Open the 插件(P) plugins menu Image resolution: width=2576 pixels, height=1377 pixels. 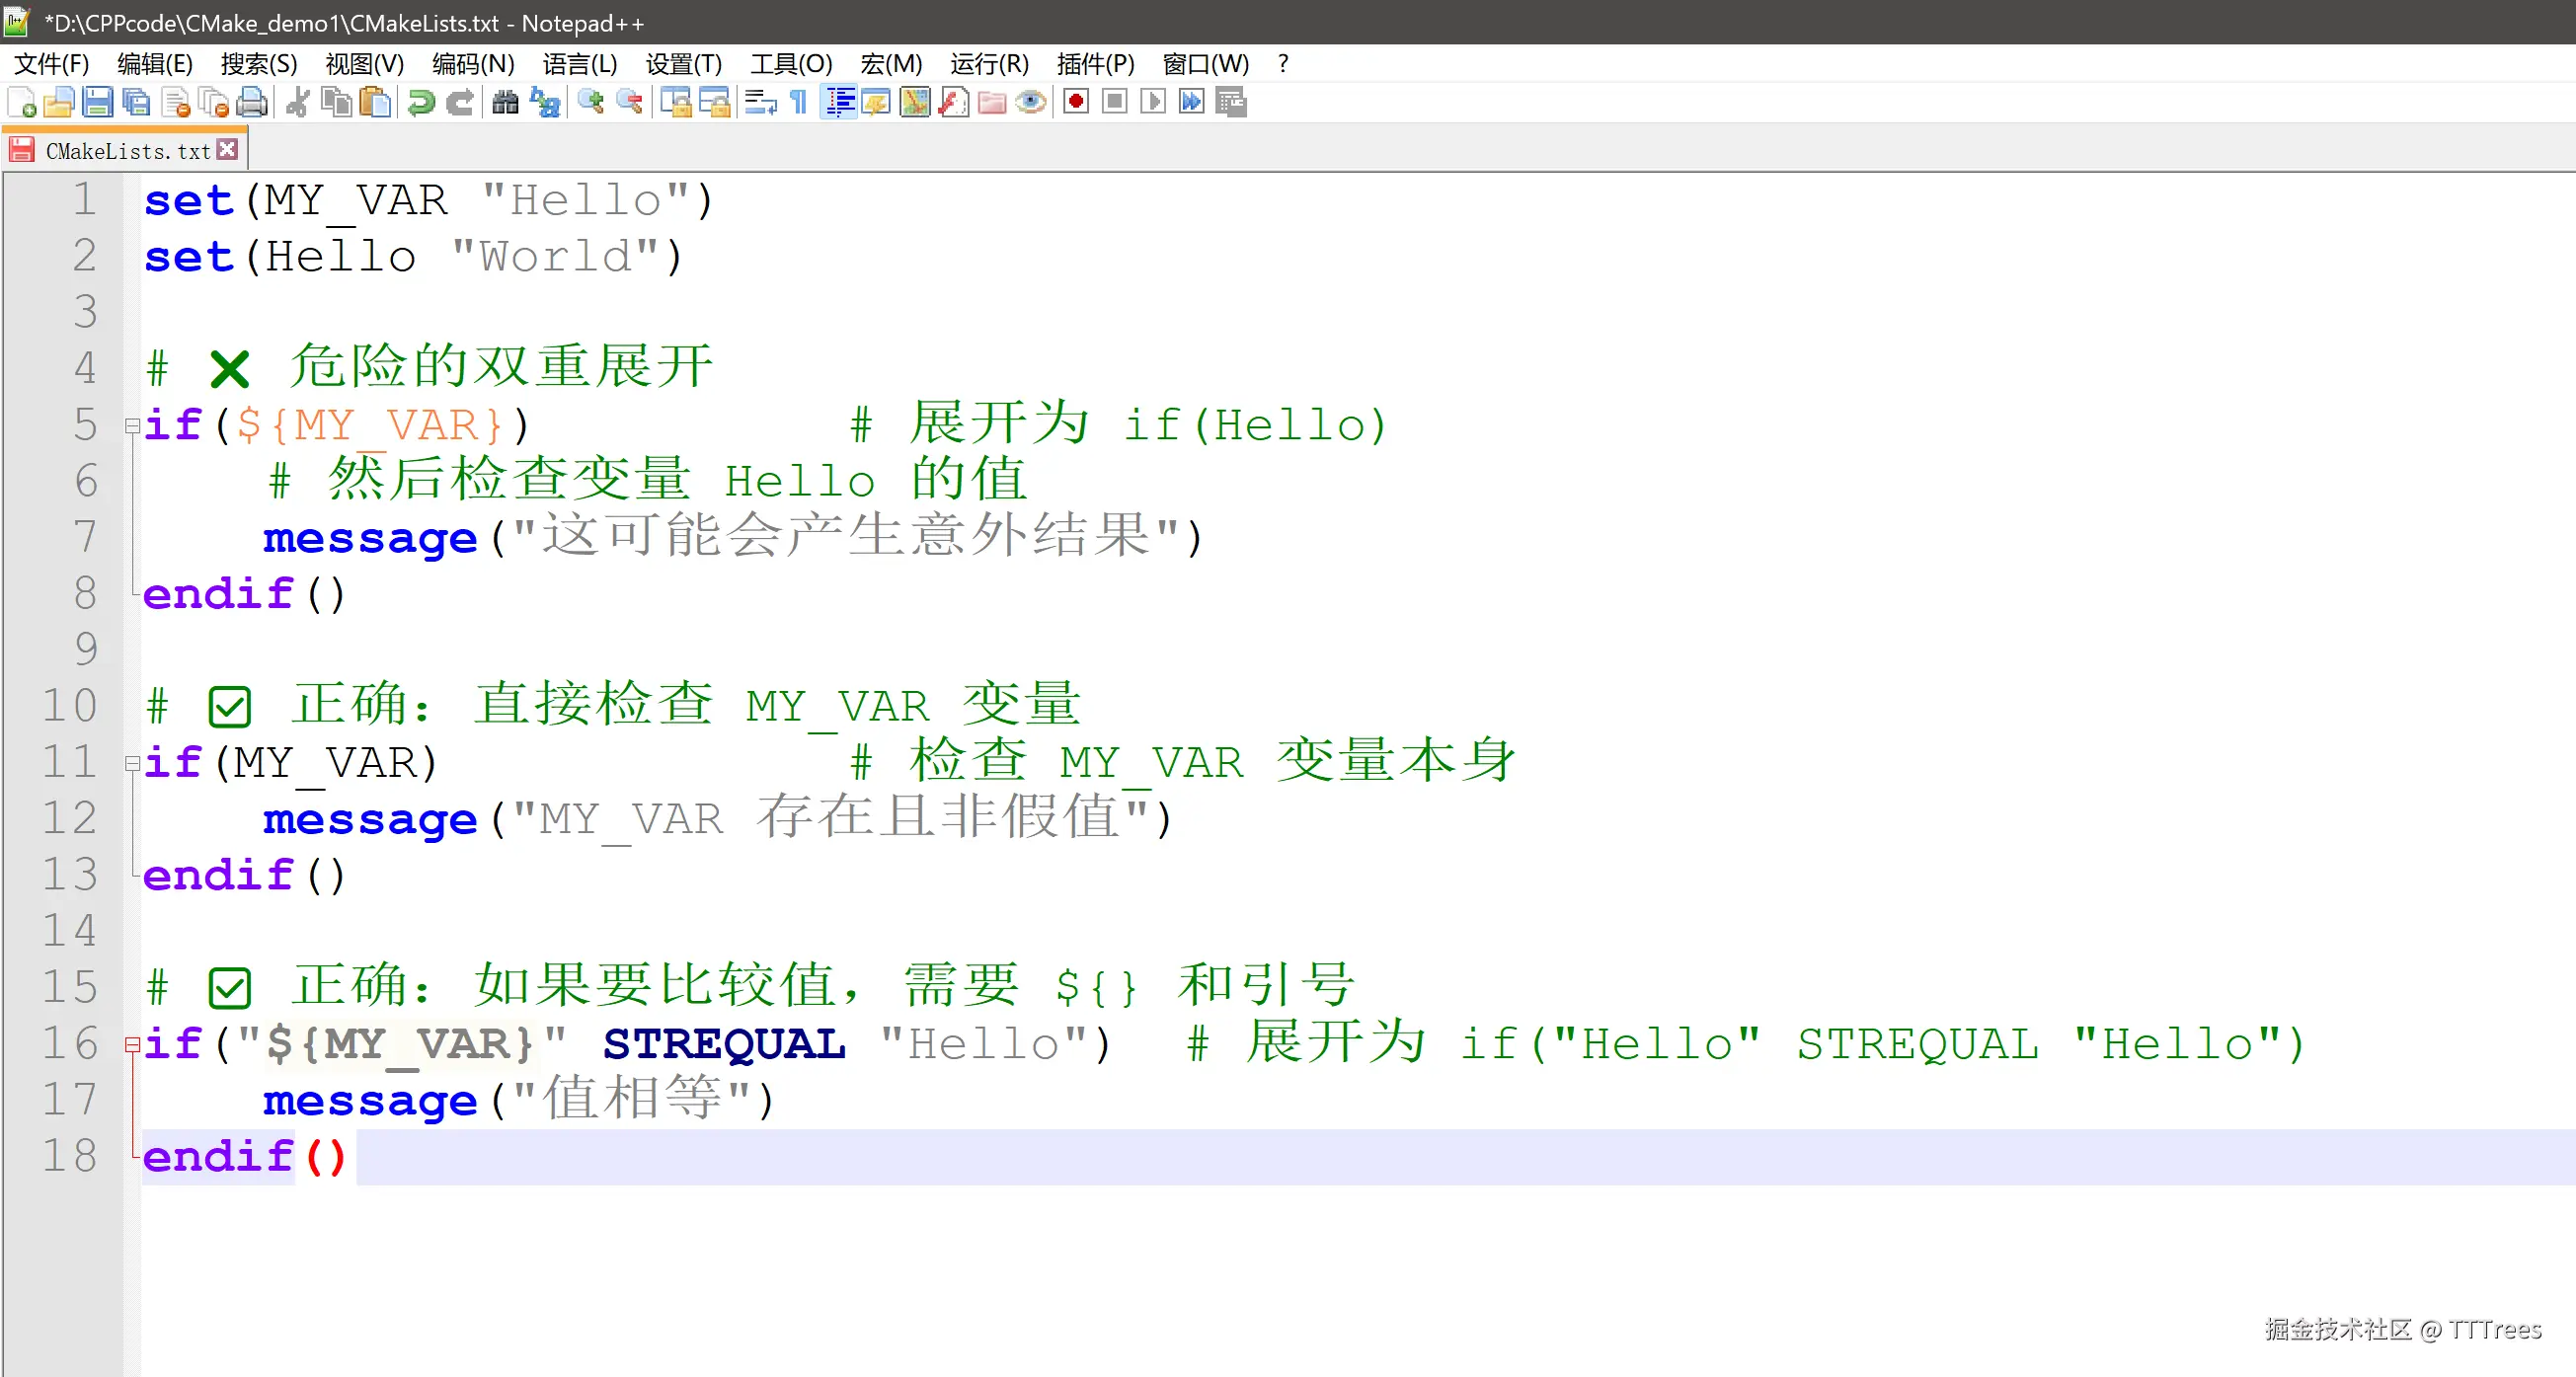point(1095,64)
